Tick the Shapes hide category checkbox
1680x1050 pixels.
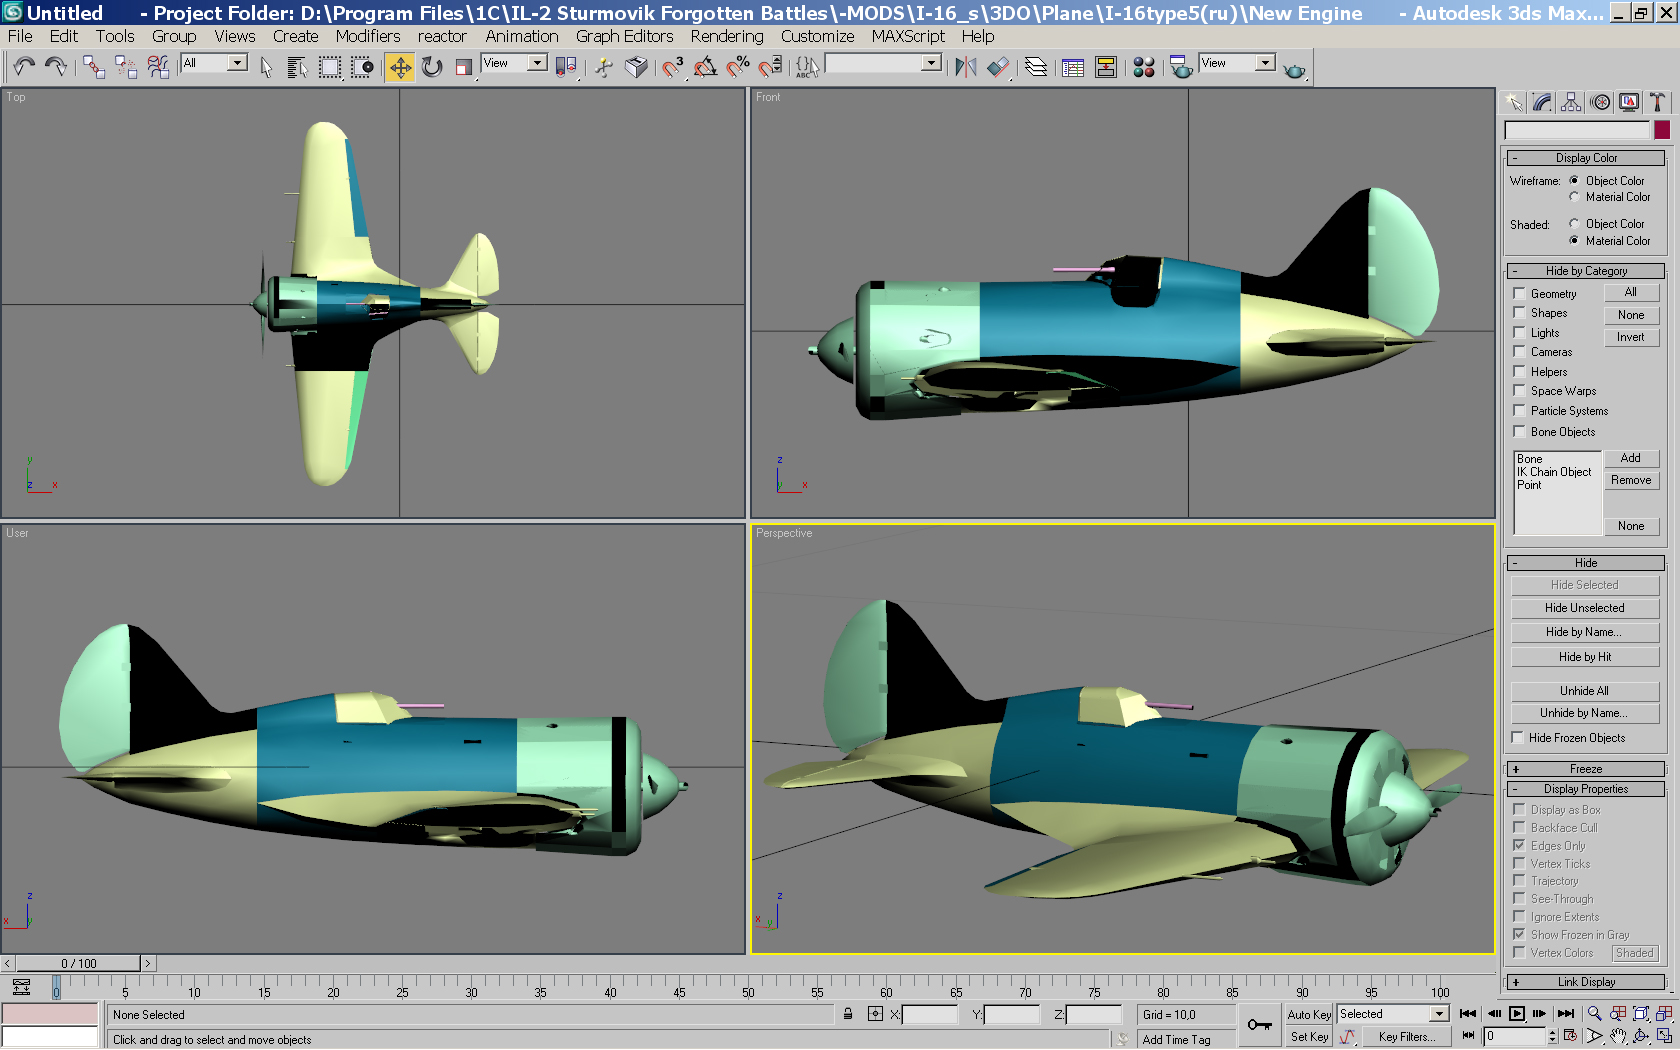(1519, 313)
